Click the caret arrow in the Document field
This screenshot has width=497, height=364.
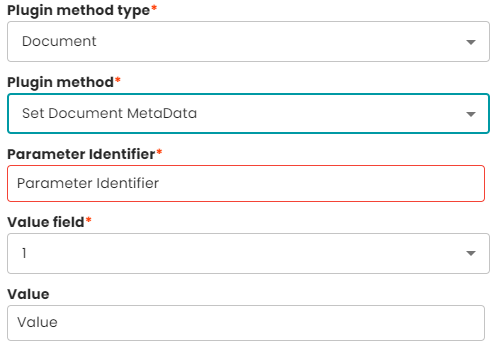pos(471,42)
